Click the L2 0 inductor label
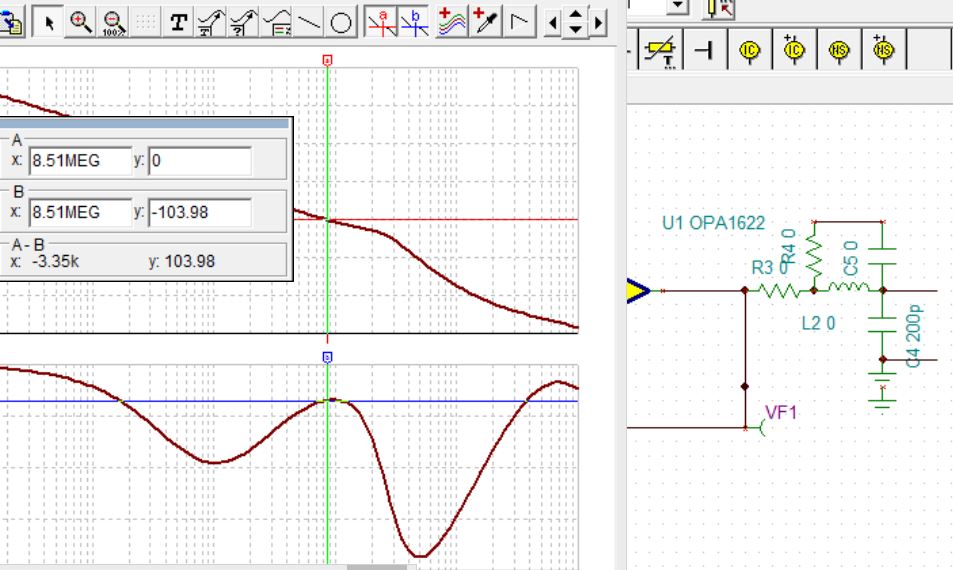The width and height of the screenshot is (953, 570). tap(818, 323)
